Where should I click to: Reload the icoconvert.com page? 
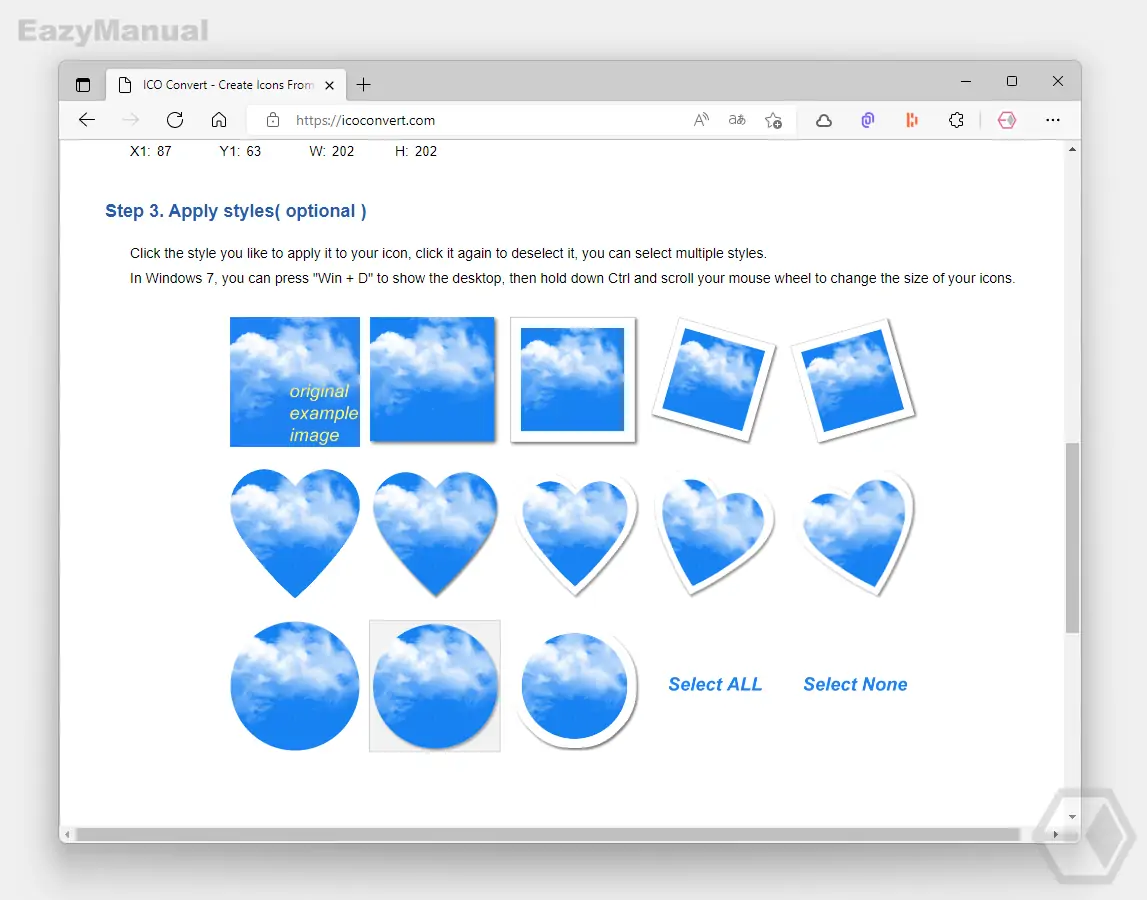point(175,120)
